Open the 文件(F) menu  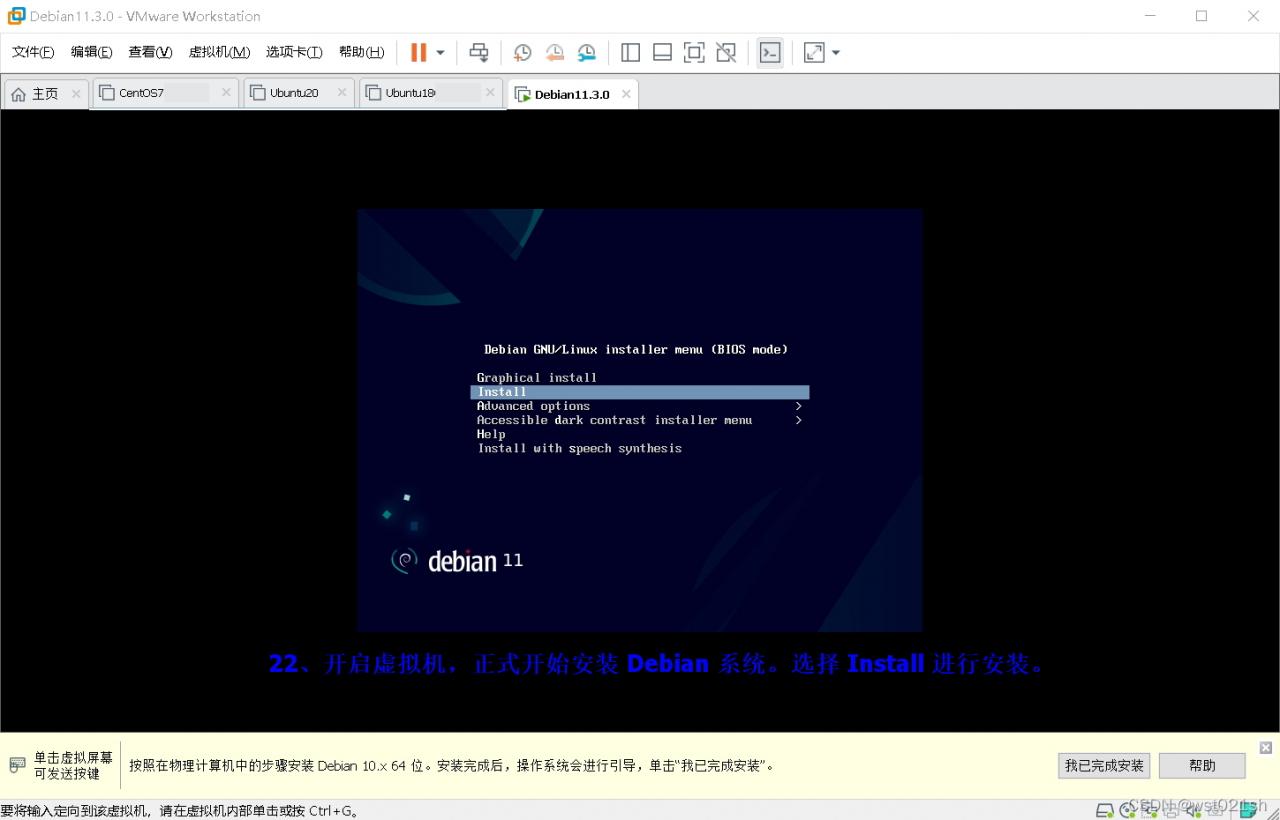pos(33,52)
